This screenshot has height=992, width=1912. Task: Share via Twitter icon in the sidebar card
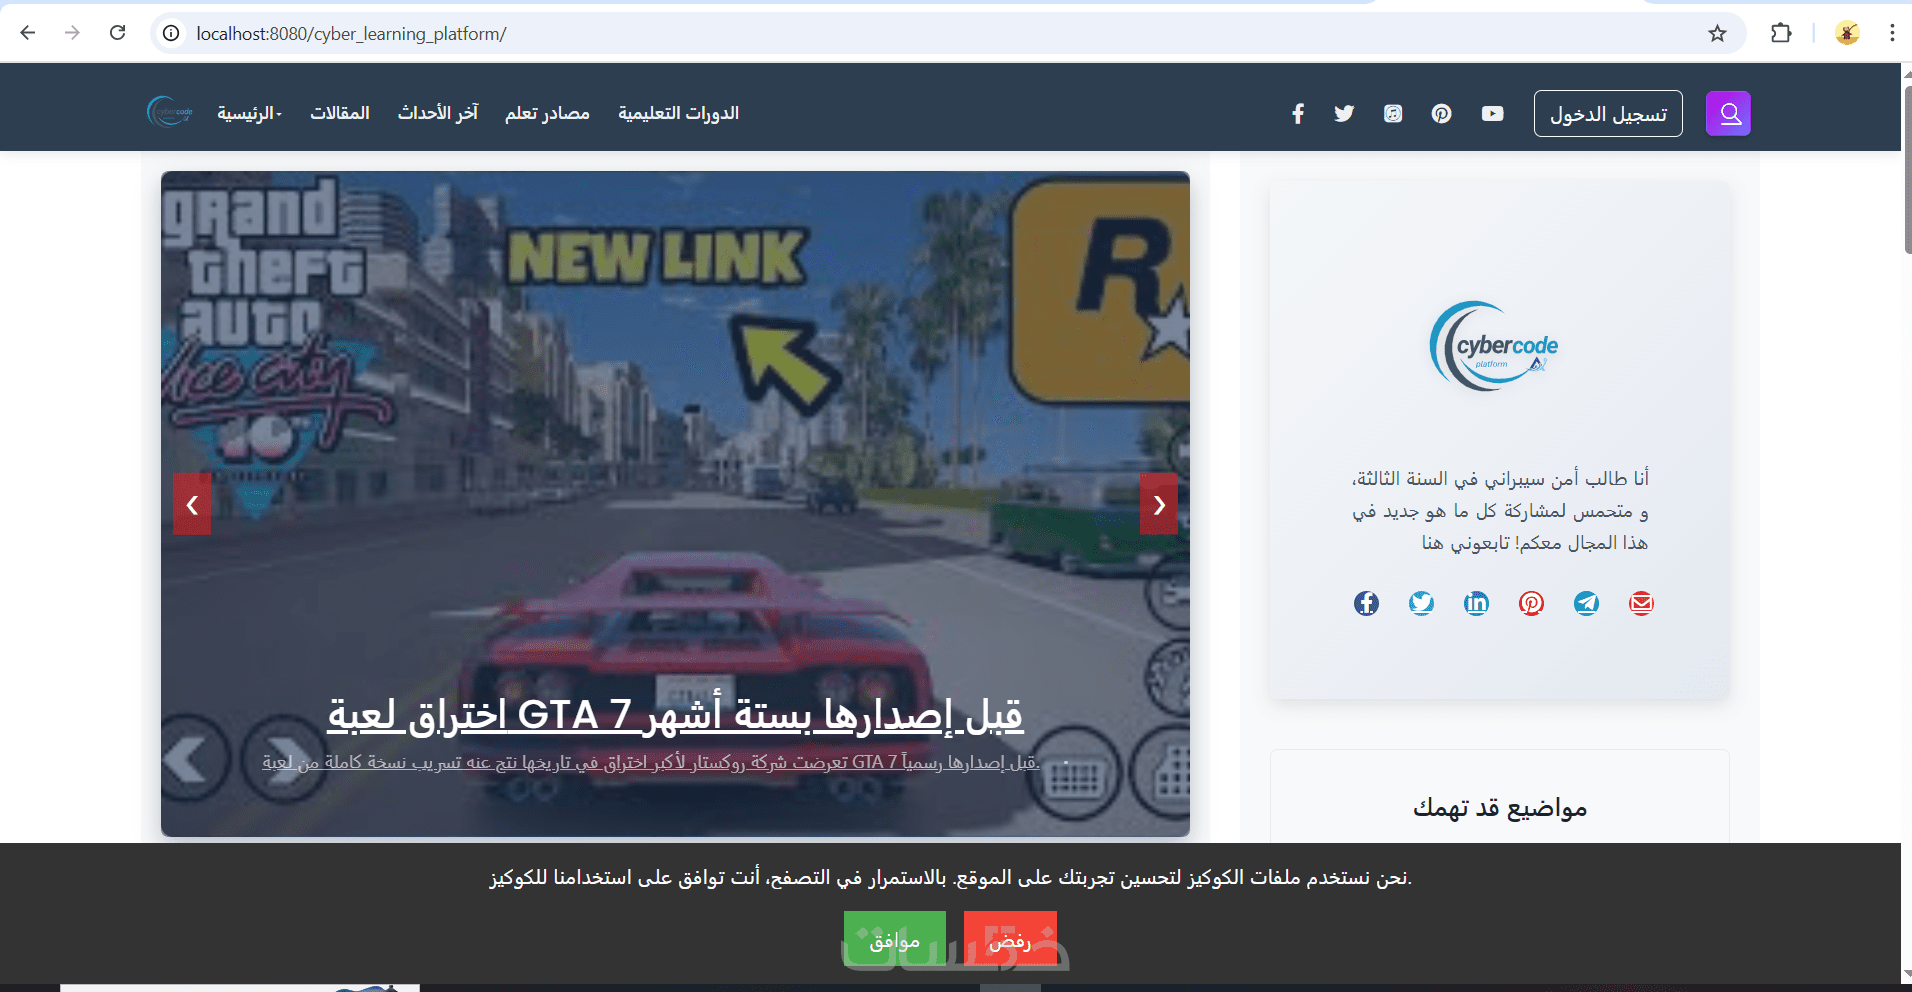point(1421,603)
